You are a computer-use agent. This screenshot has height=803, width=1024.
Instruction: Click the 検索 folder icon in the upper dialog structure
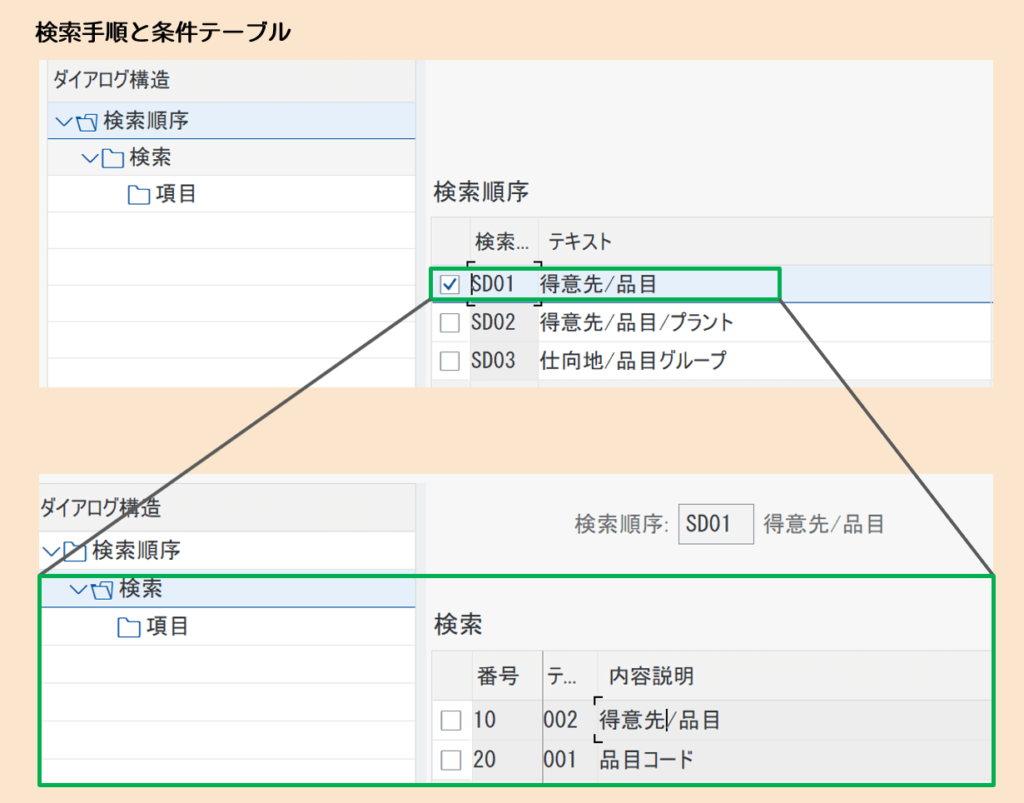point(113,157)
